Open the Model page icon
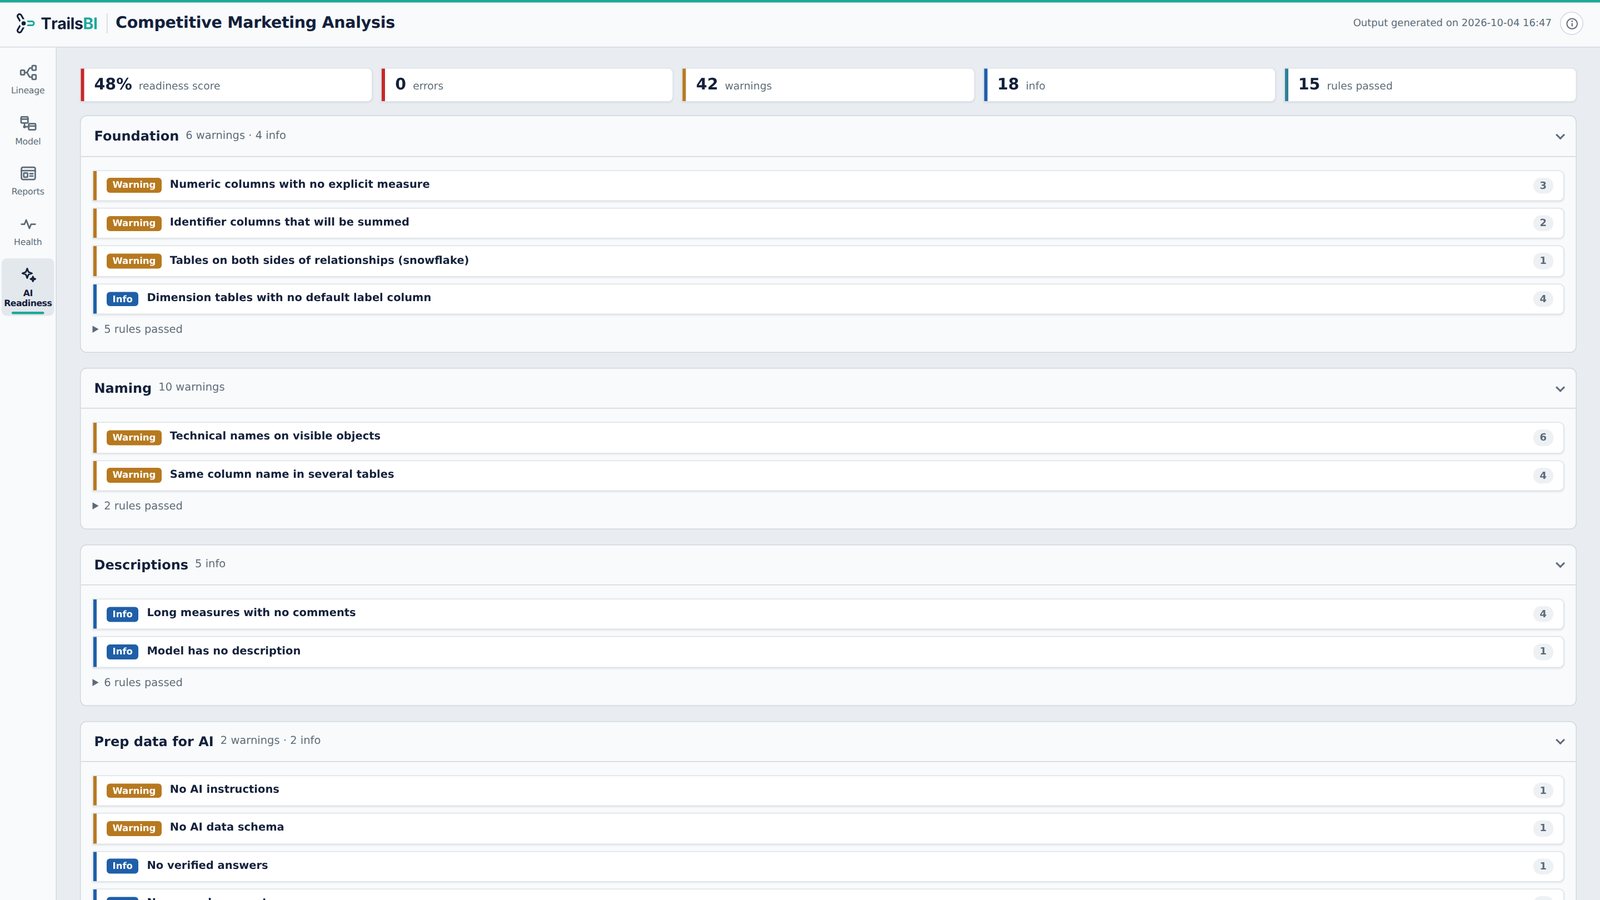 pos(28,123)
